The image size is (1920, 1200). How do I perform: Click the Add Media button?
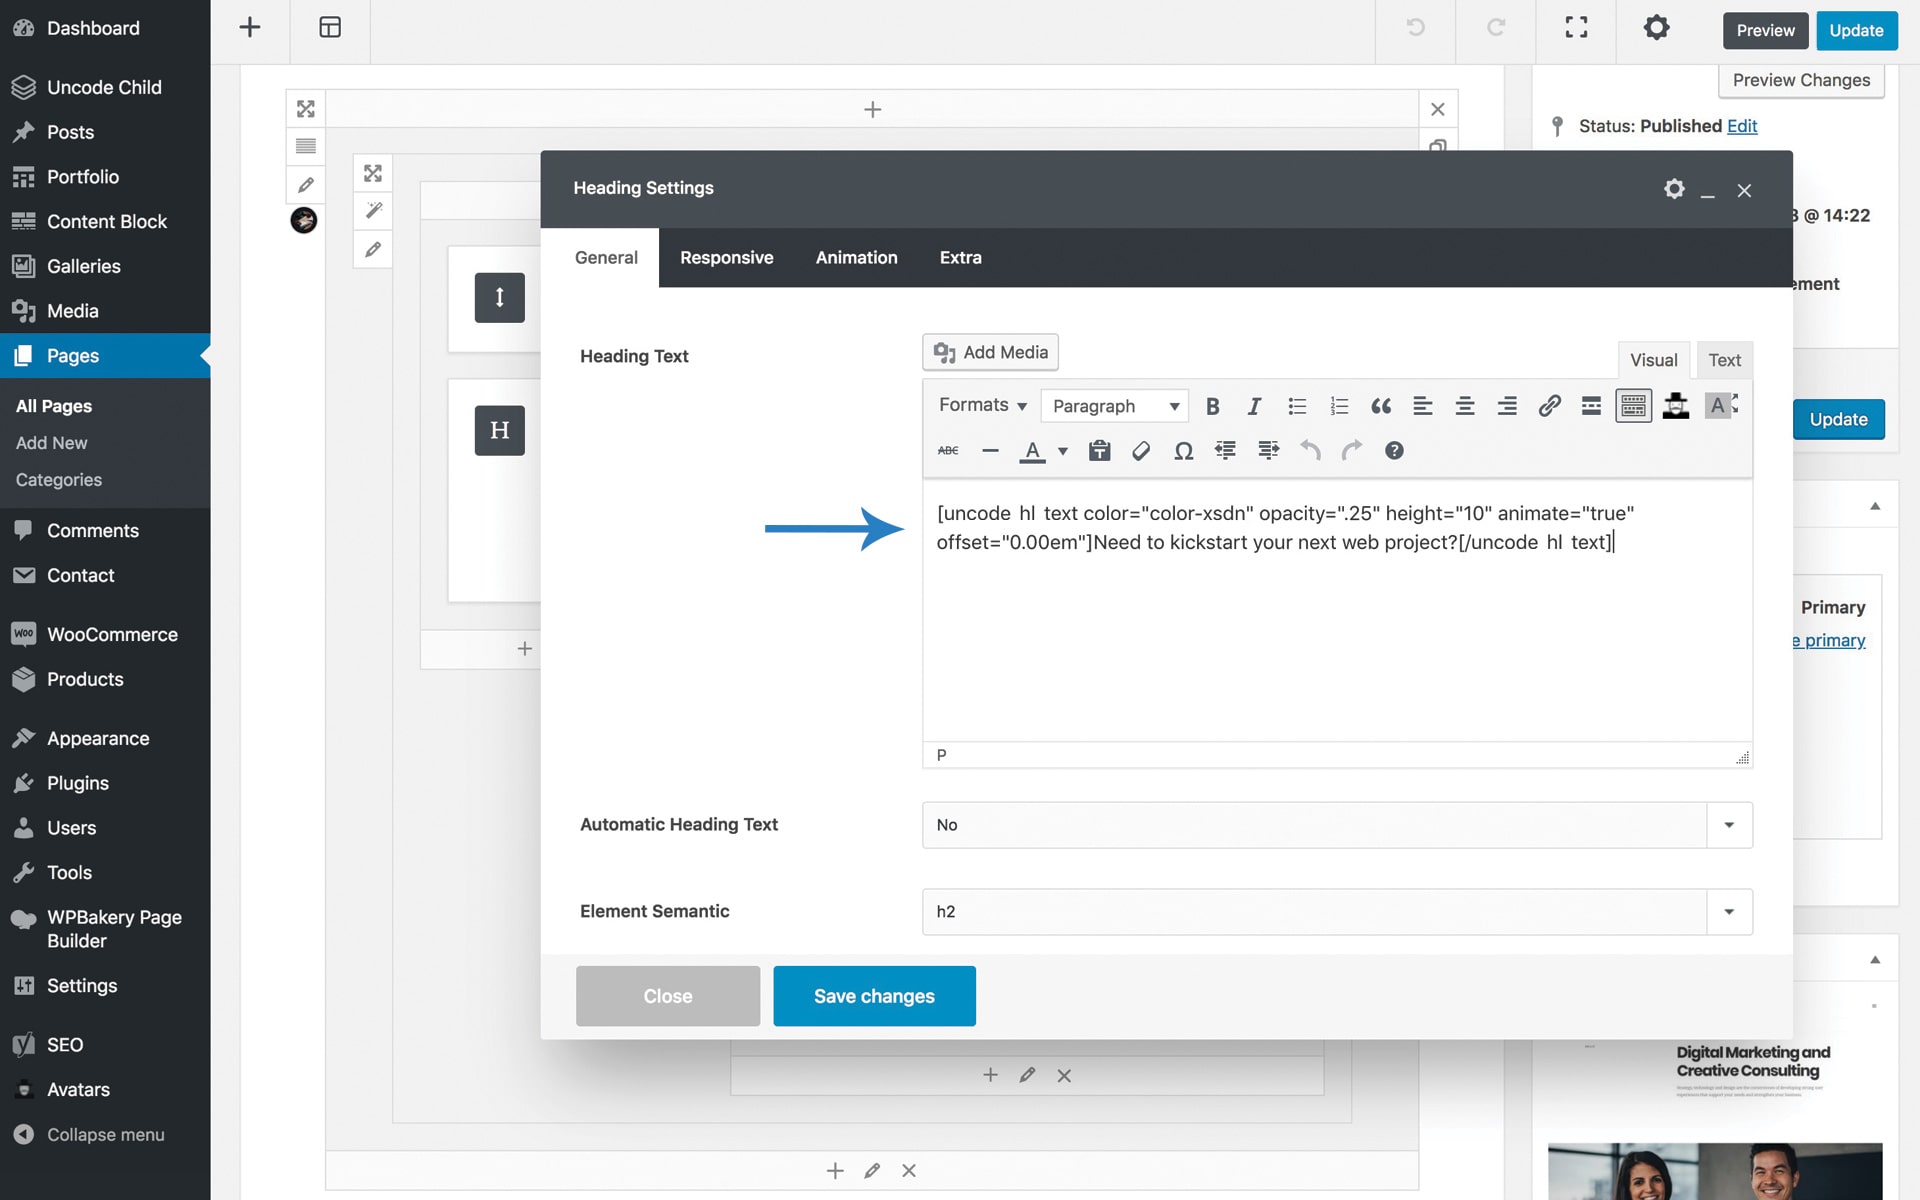click(990, 352)
